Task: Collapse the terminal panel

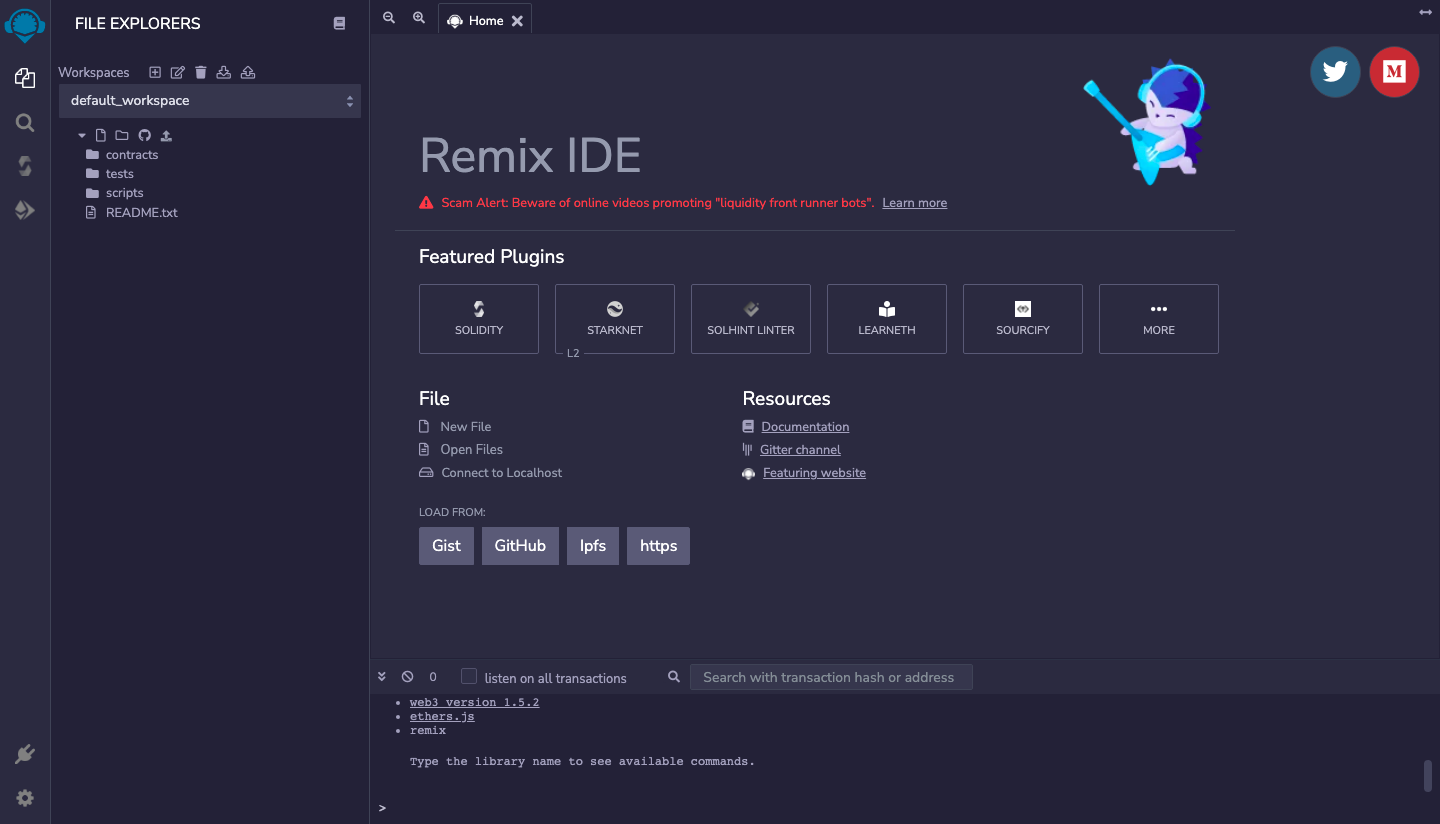Action: coord(382,677)
